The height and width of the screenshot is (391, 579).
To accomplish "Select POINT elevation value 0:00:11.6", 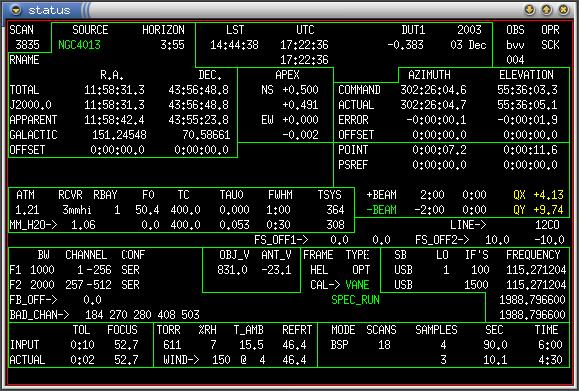I will [530, 150].
